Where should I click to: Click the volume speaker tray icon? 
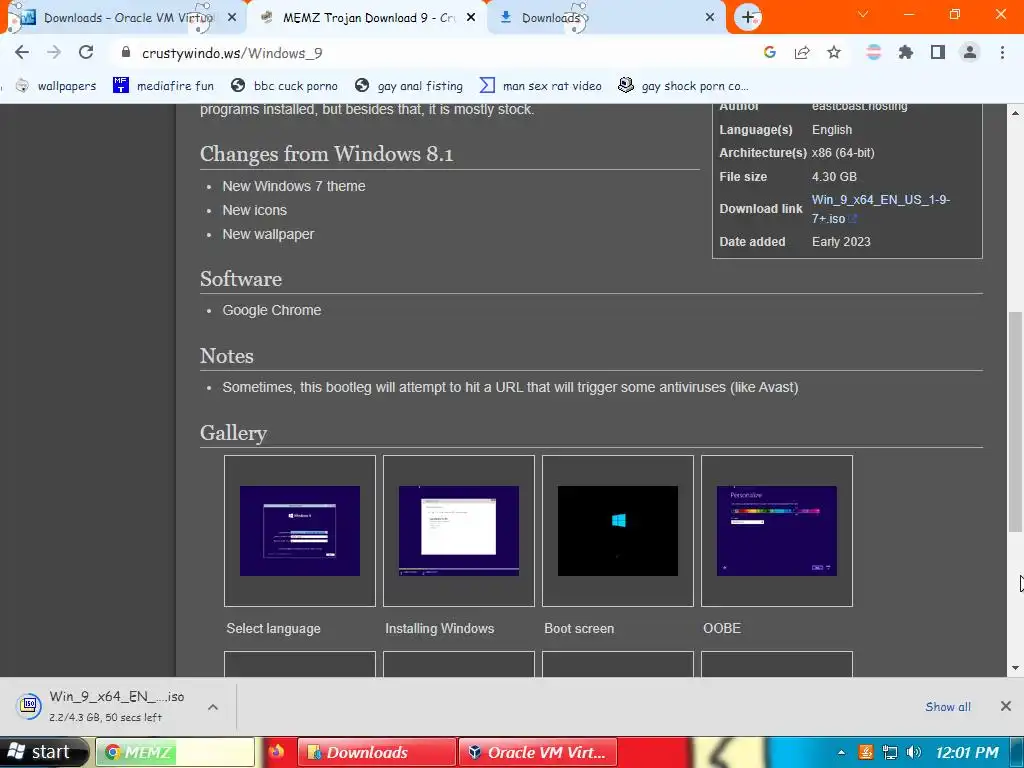pos(914,752)
